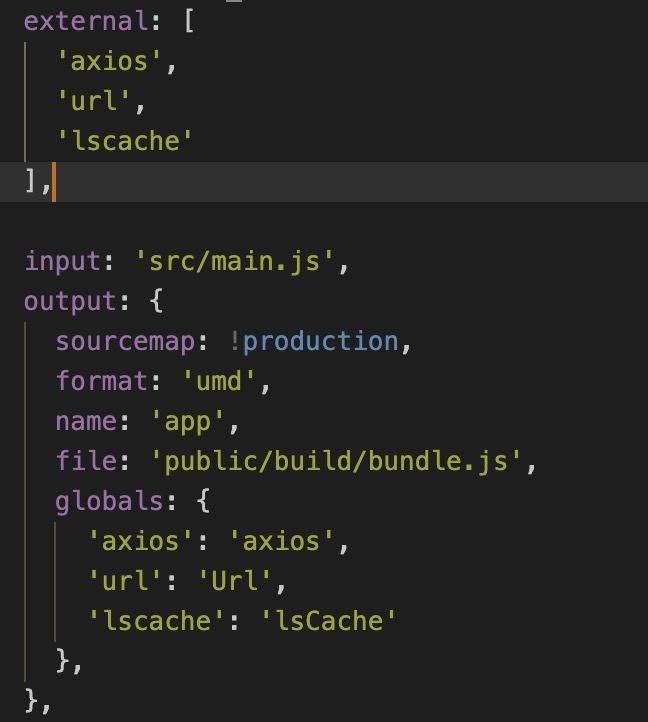This screenshot has width=648, height=722.
Task: Click the final closing brace of output
Action: 31,700
